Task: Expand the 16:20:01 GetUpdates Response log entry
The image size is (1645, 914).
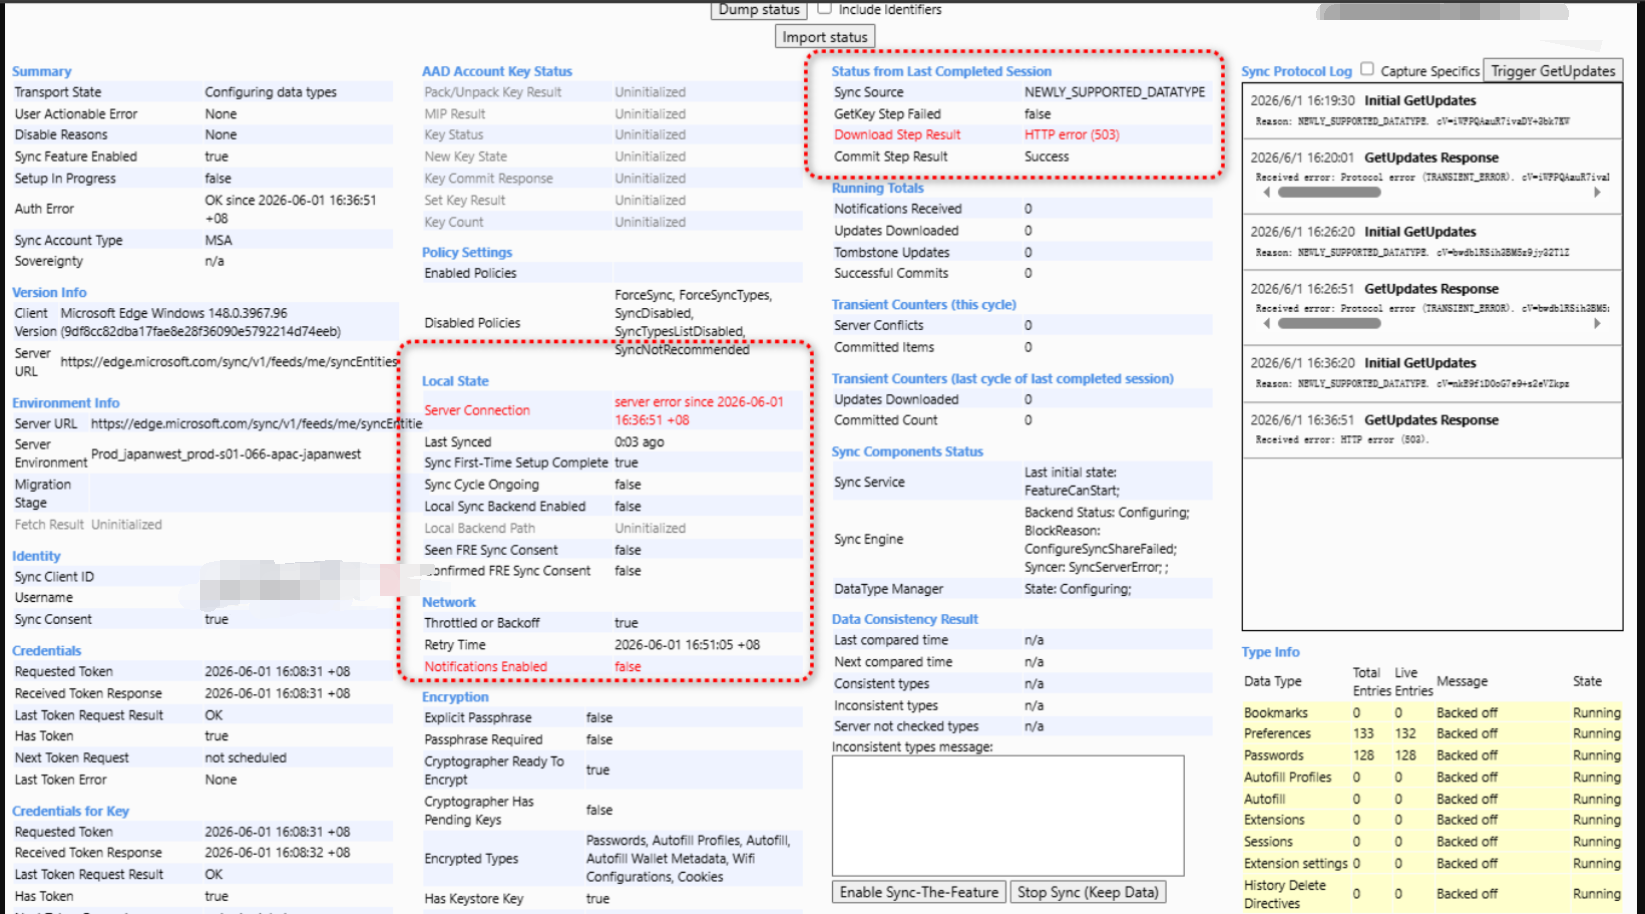Action: [x=1432, y=176]
